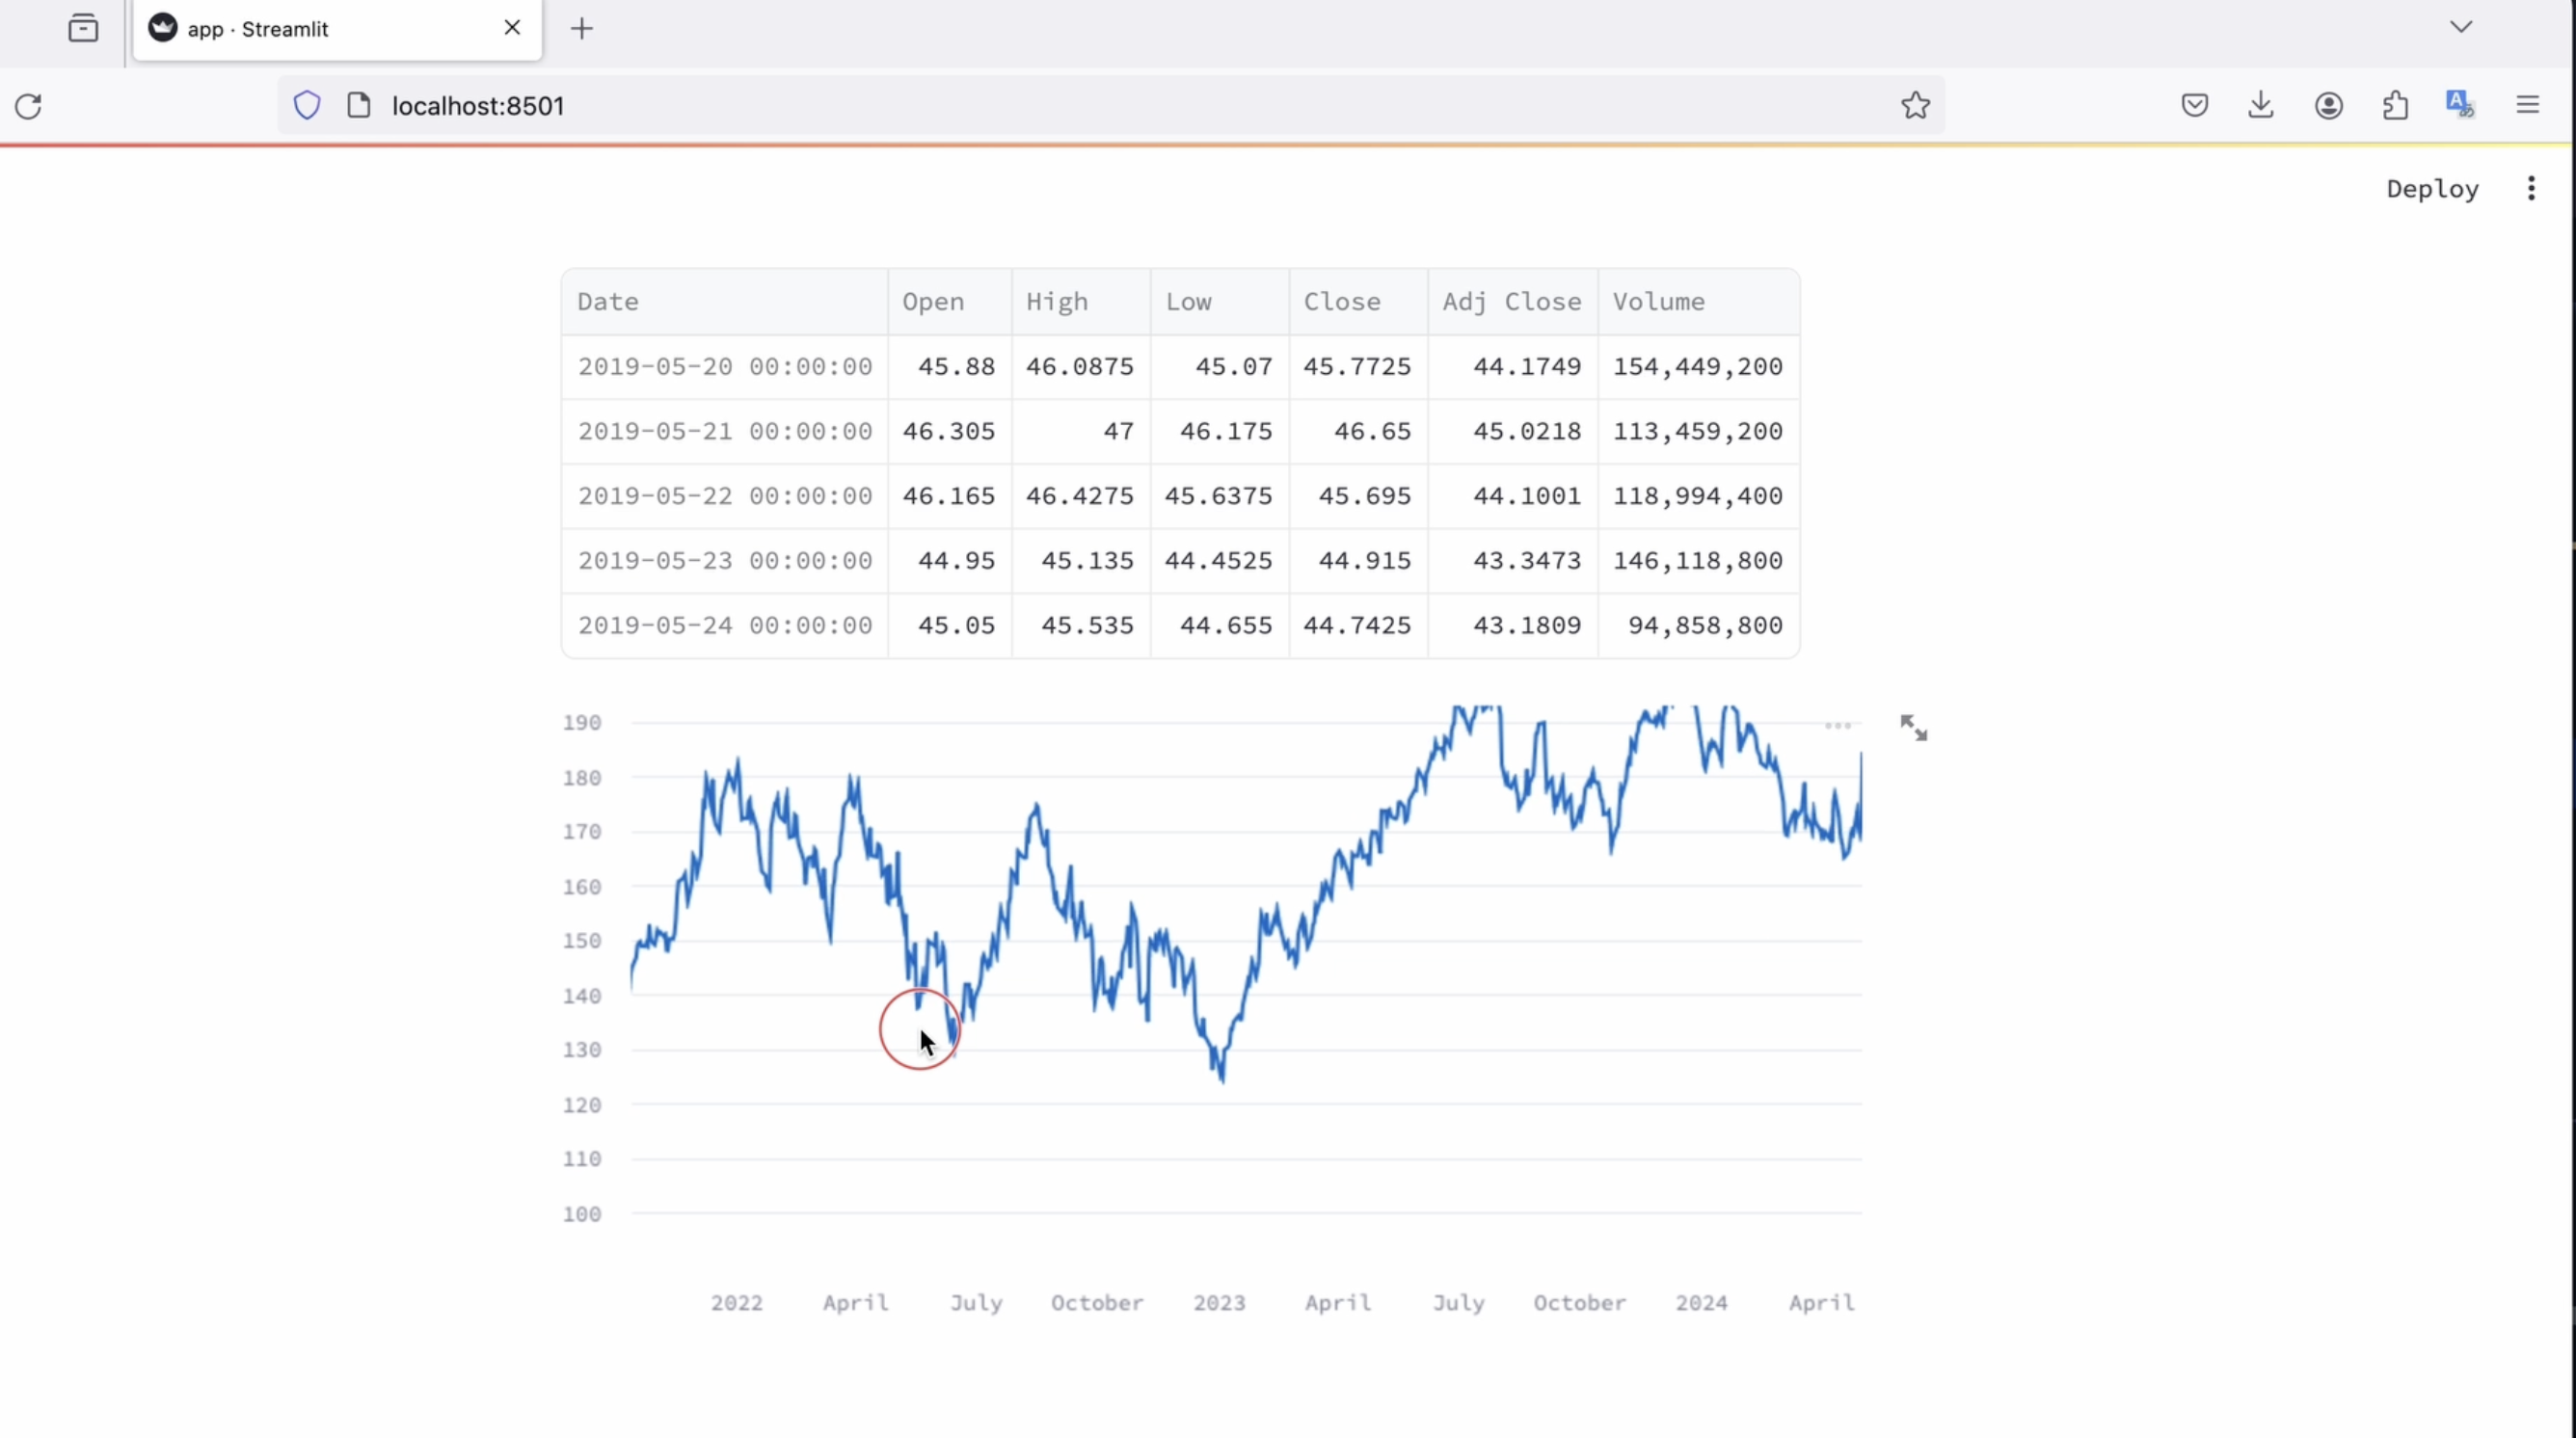This screenshot has height=1438, width=2576.
Task: Open the Firefox hamburger application menu
Action: point(2528,105)
